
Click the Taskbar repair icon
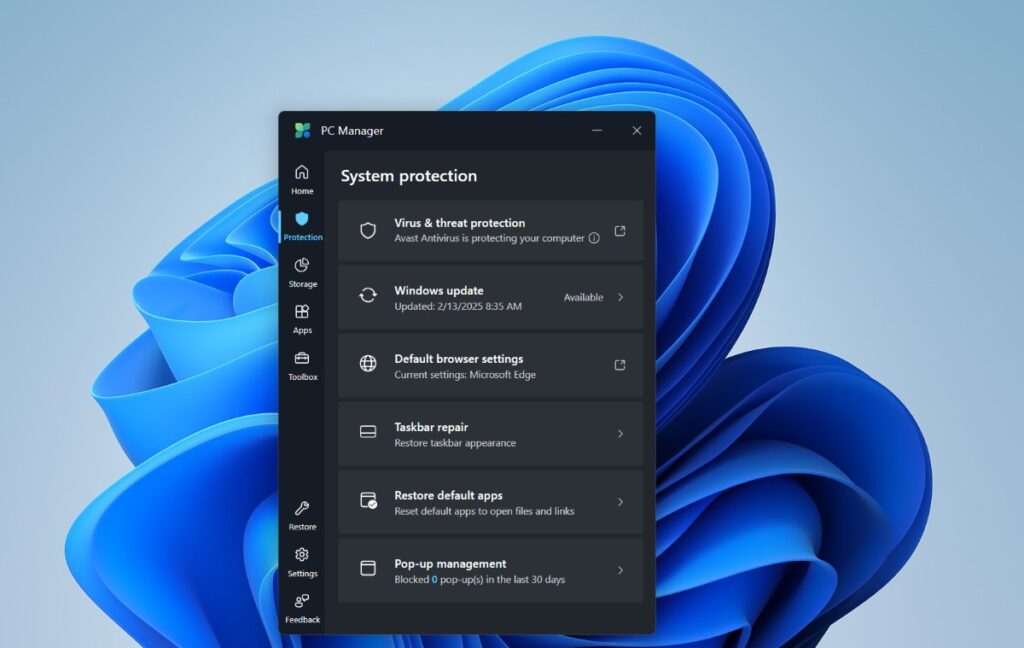pyautogui.click(x=369, y=433)
